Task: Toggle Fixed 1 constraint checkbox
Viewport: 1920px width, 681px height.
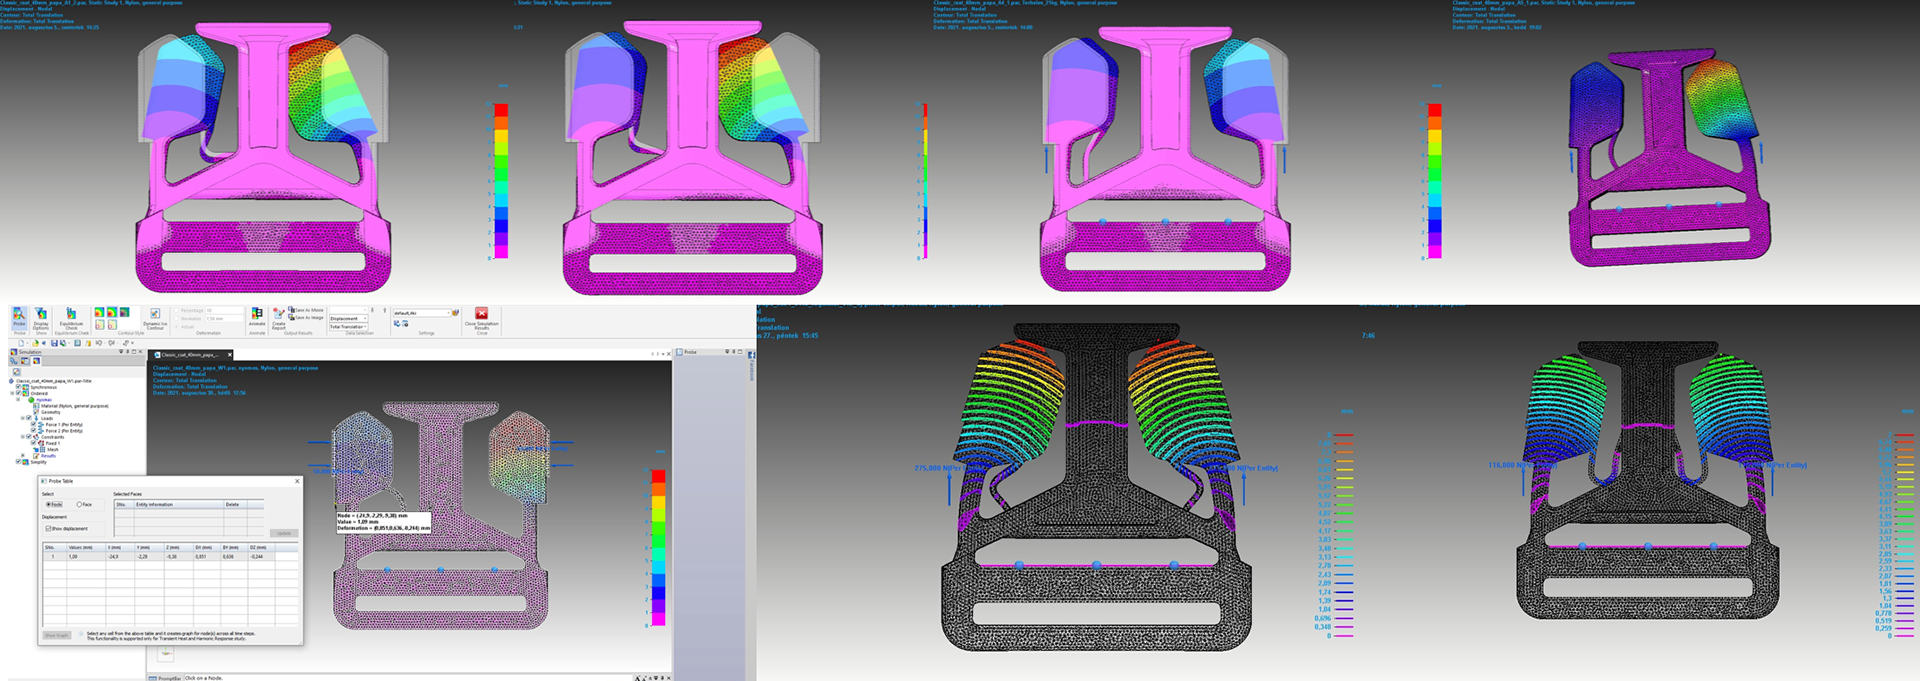Action: pos(33,443)
